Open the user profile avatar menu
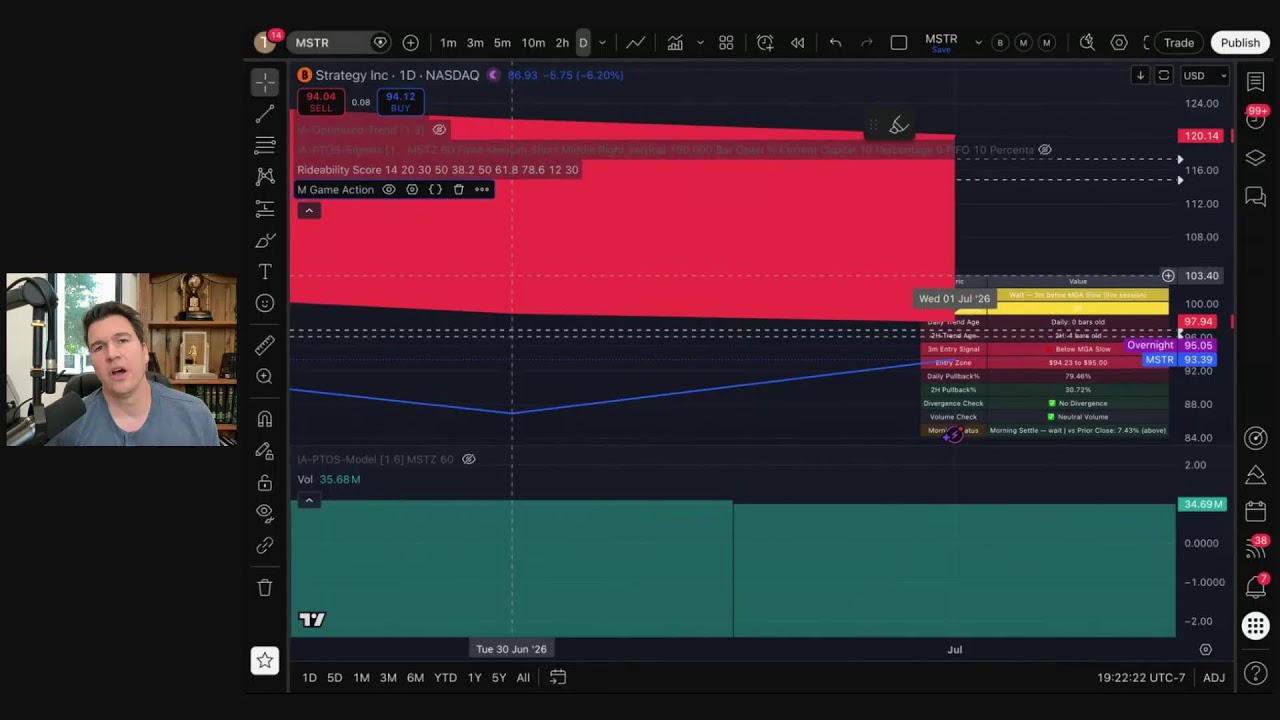 [265, 42]
